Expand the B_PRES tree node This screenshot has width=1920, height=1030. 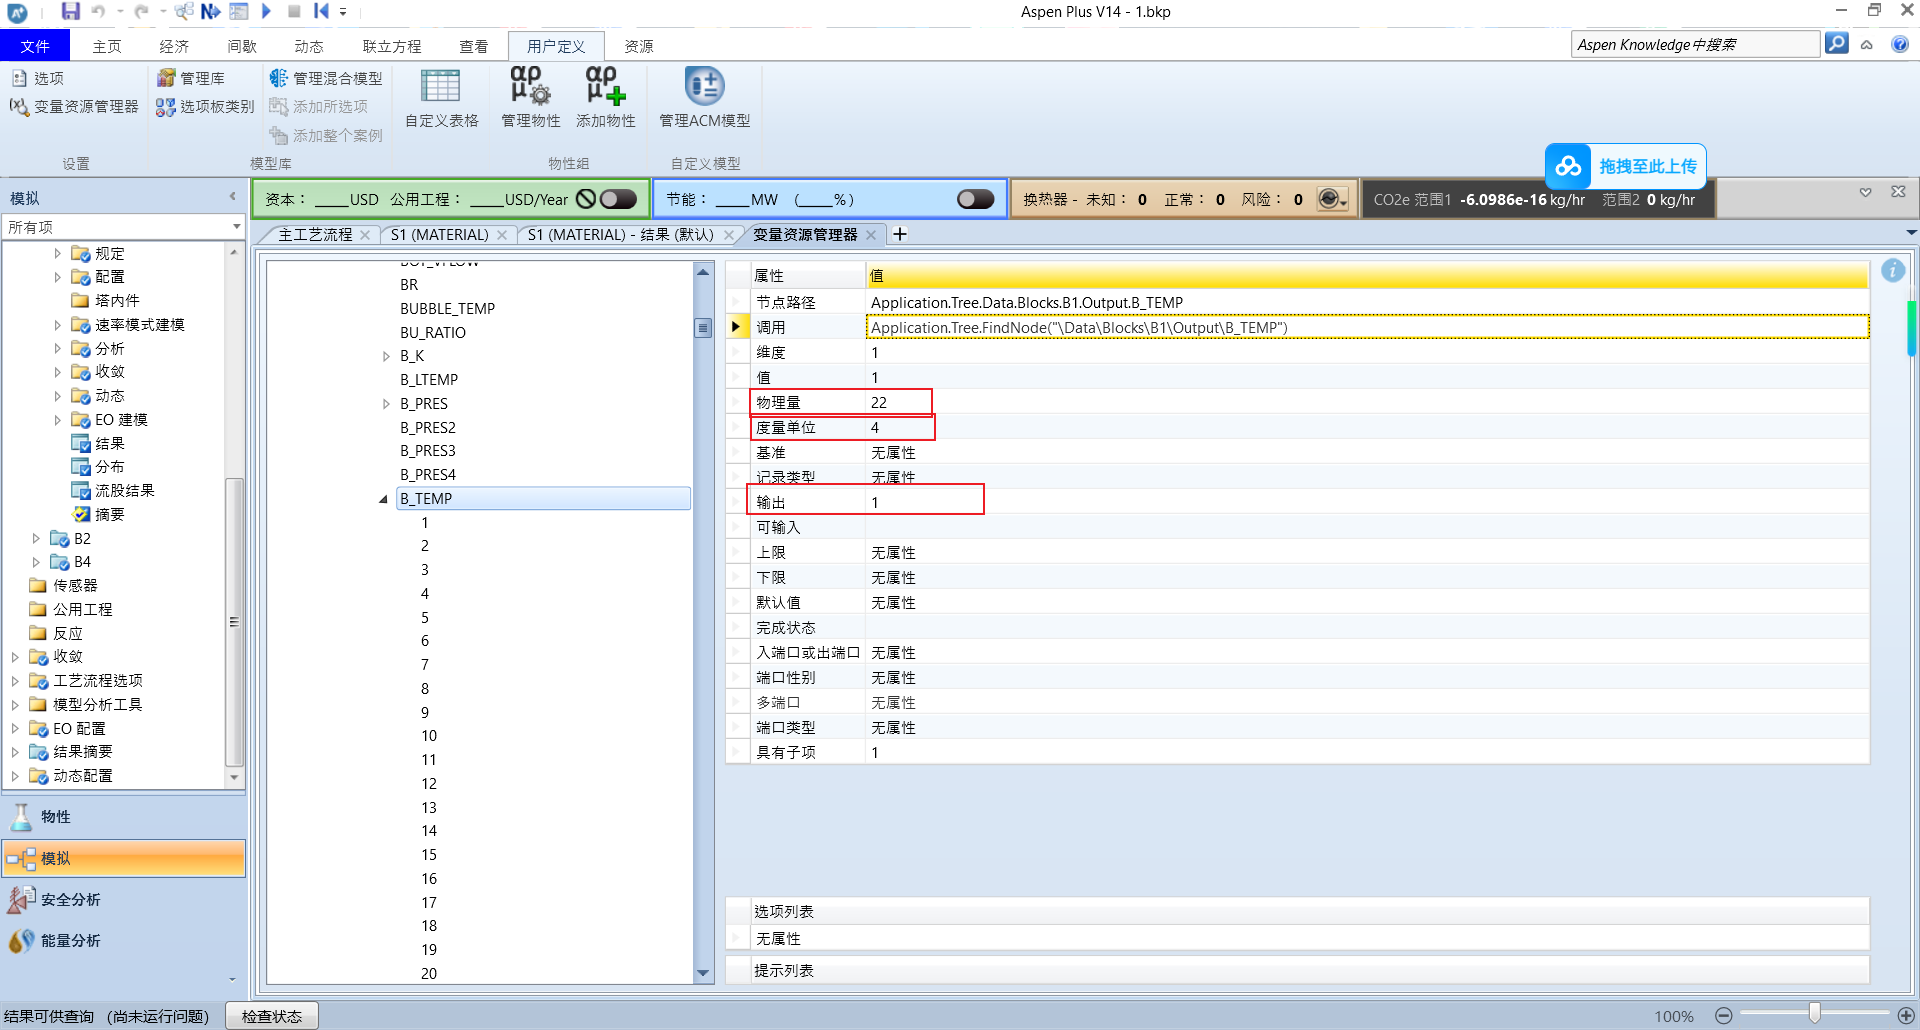(386, 404)
